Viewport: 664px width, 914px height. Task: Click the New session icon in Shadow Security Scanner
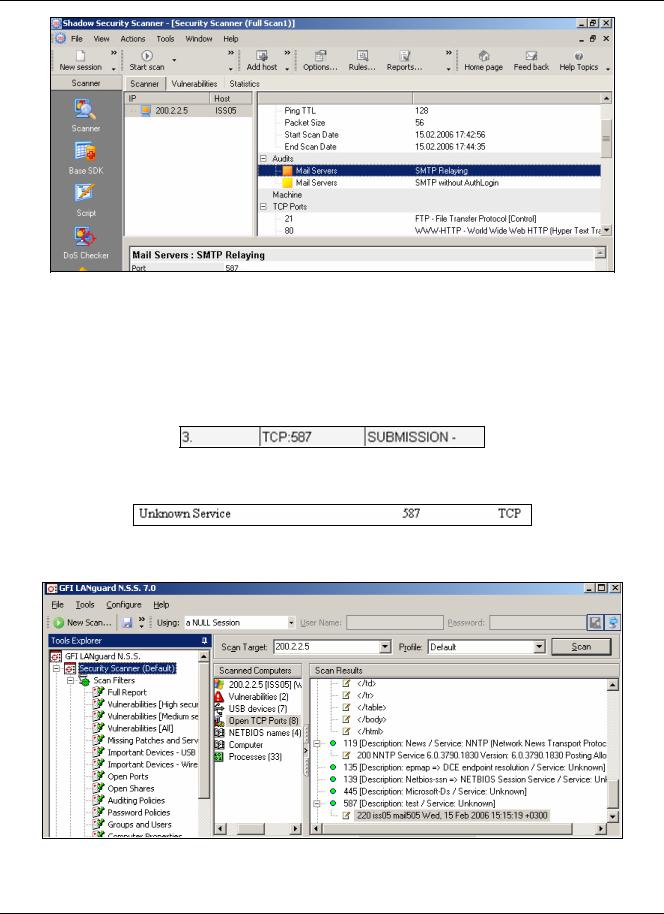pos(80,55)
